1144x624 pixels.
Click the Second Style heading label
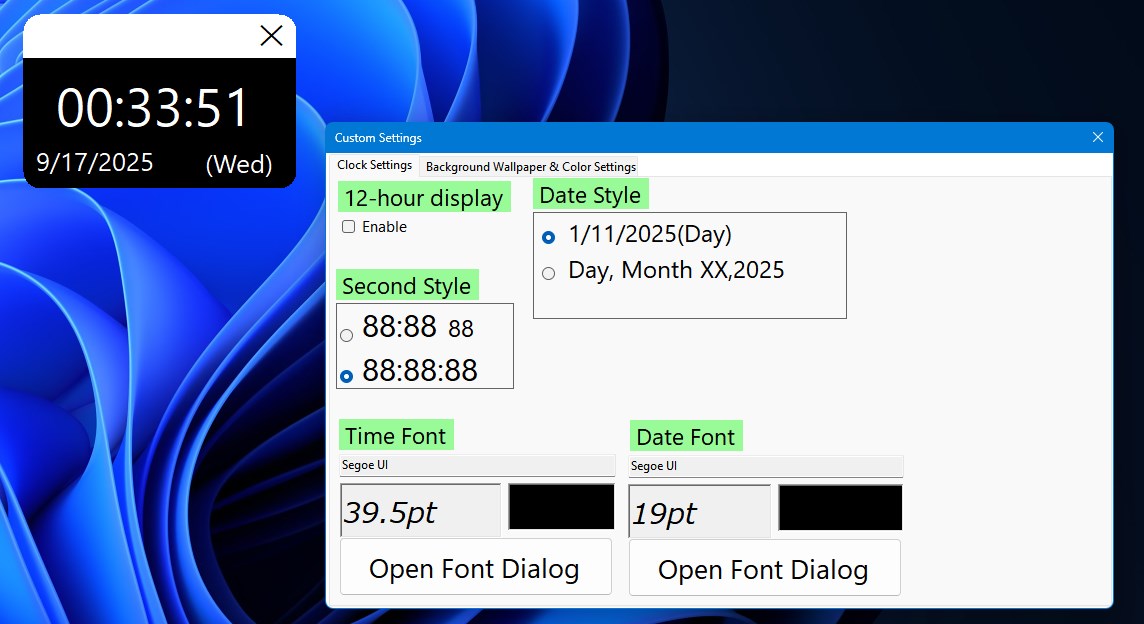click(x=406, y=285)
